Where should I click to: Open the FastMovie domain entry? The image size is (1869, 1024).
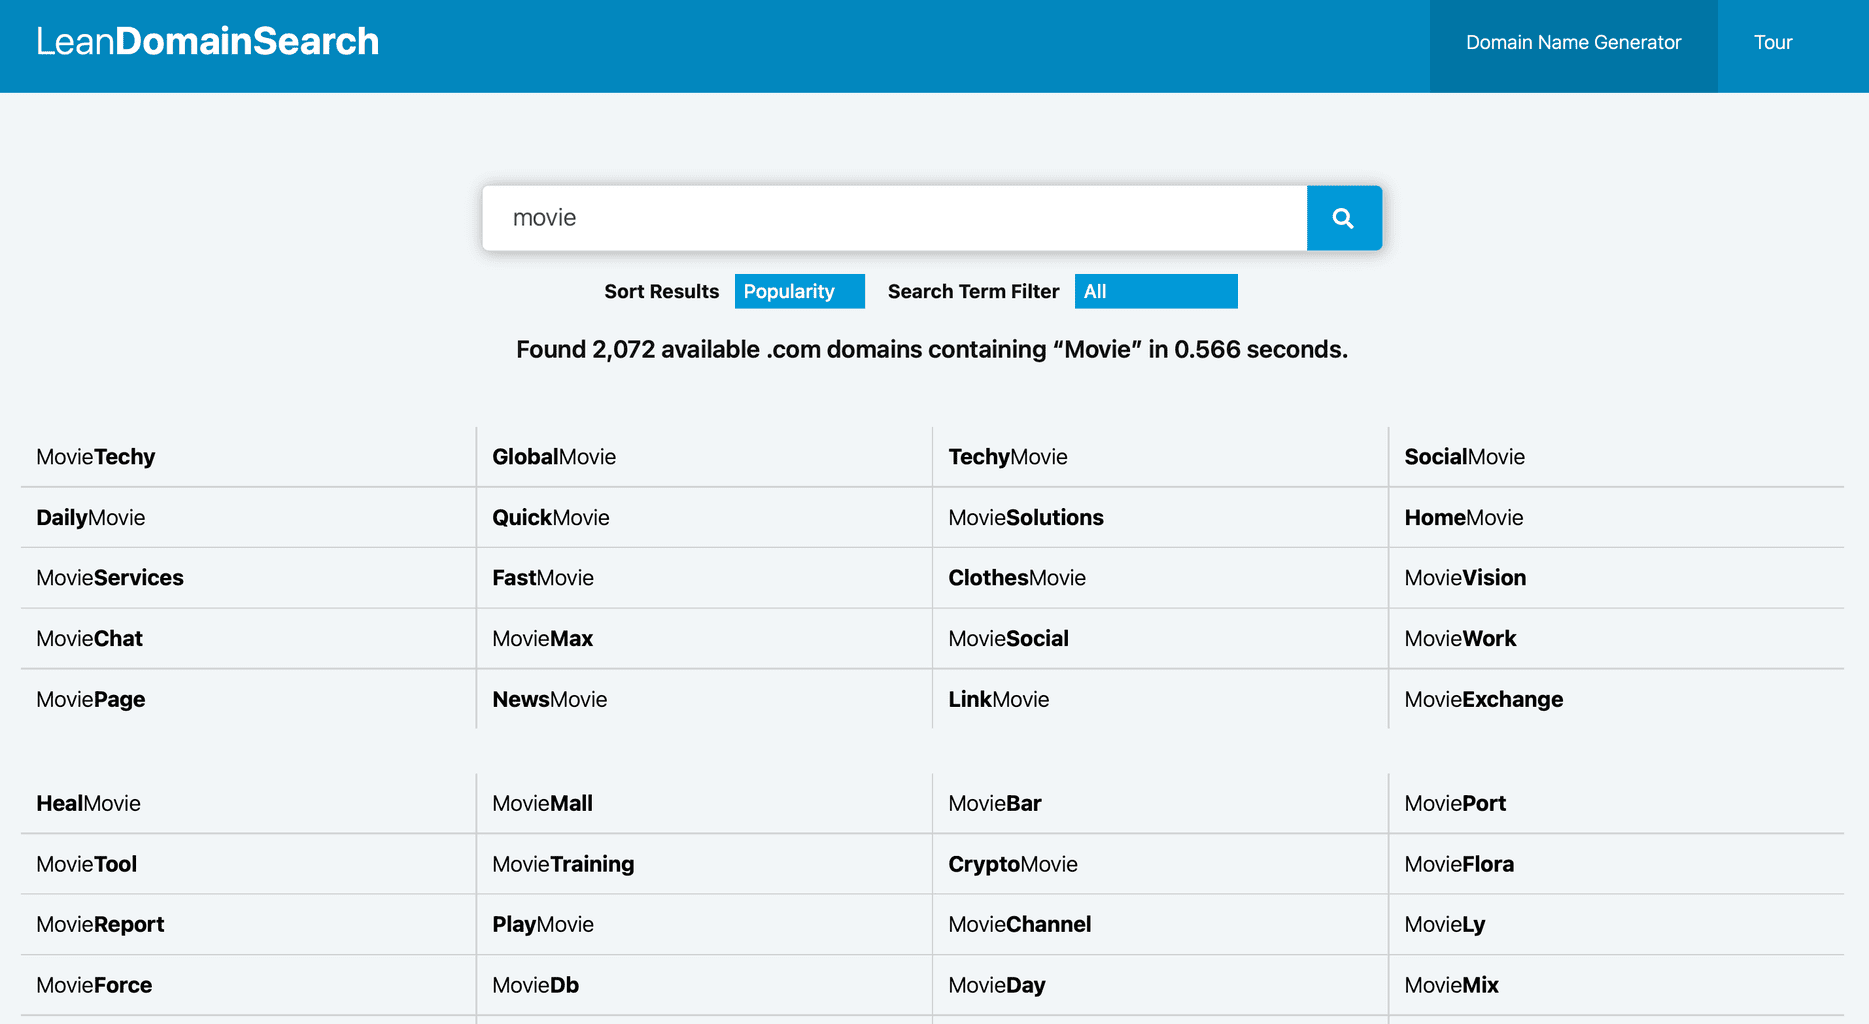click(x=543, y=578)
